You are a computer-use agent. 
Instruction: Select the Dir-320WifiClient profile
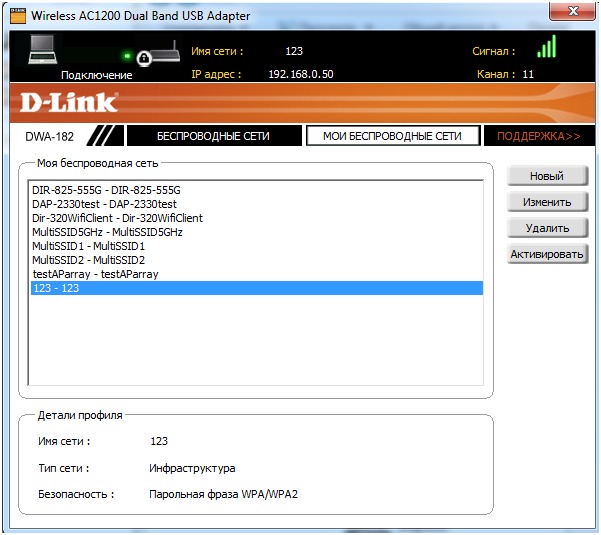click(x=117, y=218)
